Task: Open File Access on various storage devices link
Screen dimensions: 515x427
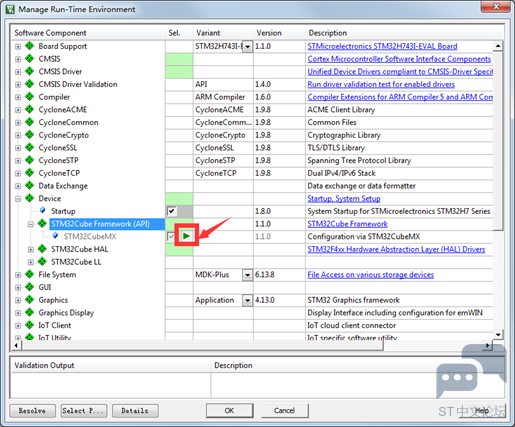Action: (x=370, y=275)
